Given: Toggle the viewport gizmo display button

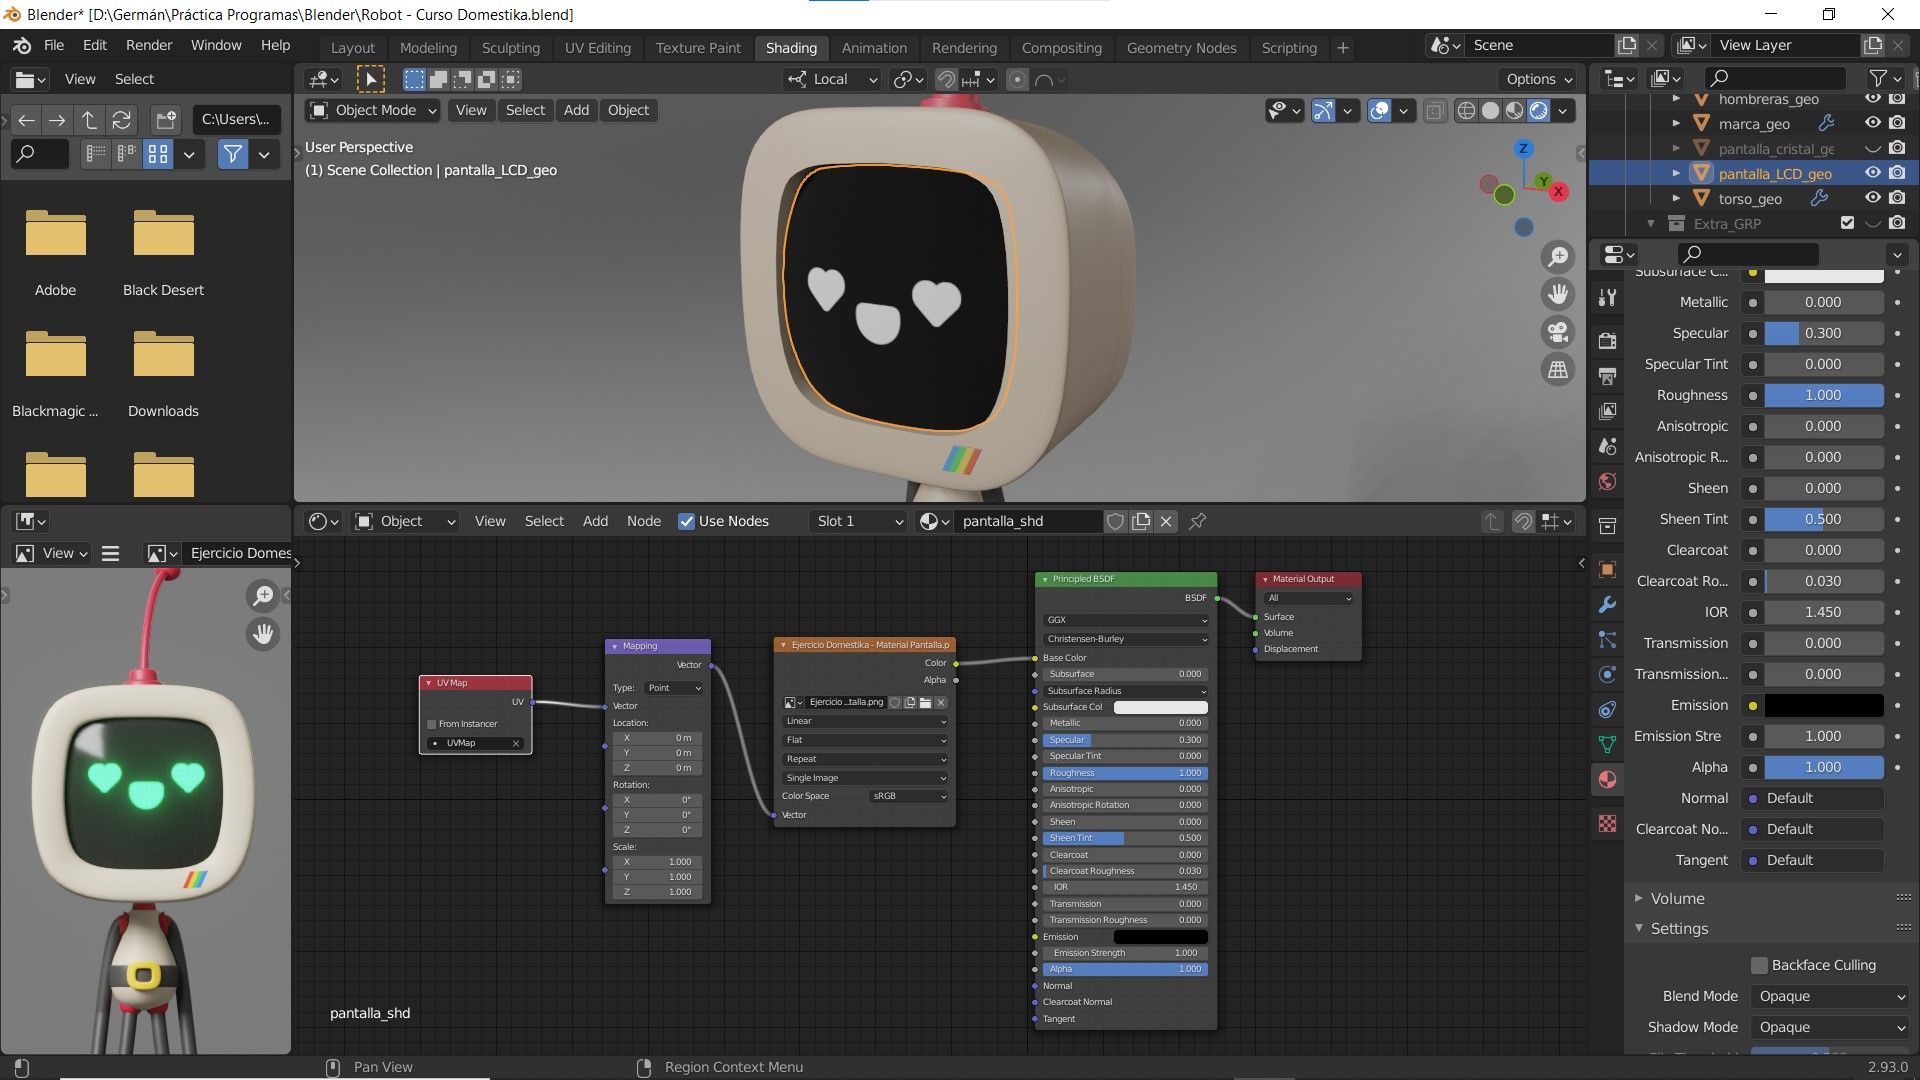Looking at the screenshot, I should click(x=1323, y=110).
